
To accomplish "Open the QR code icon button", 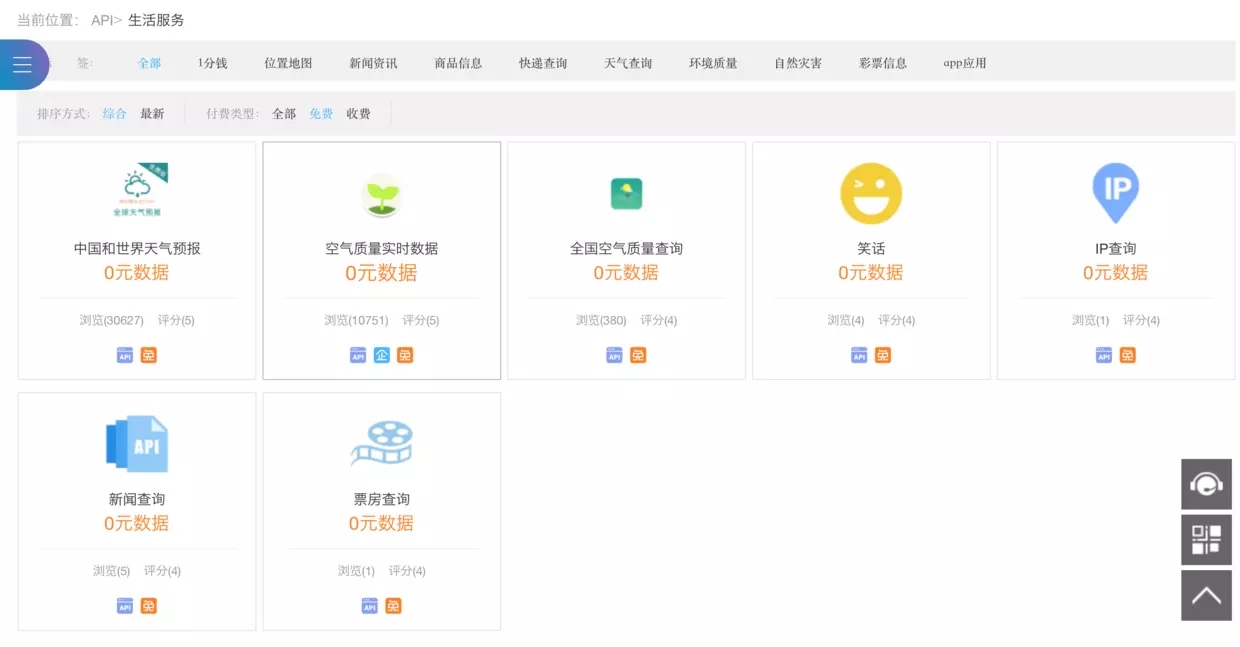I will [1206, 540].
